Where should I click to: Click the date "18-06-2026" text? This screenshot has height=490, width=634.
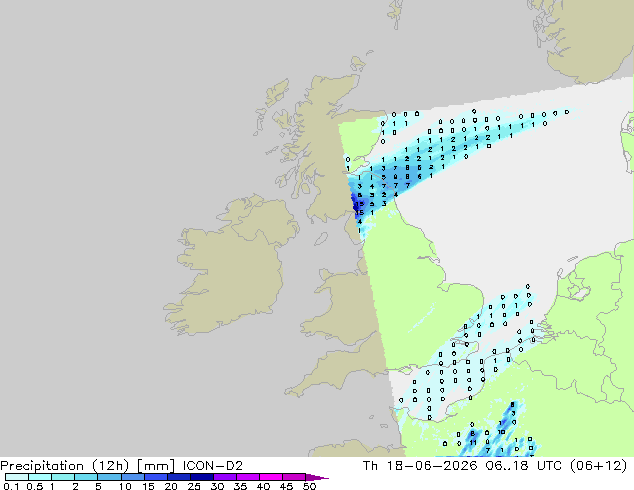(x=432, y=466)
